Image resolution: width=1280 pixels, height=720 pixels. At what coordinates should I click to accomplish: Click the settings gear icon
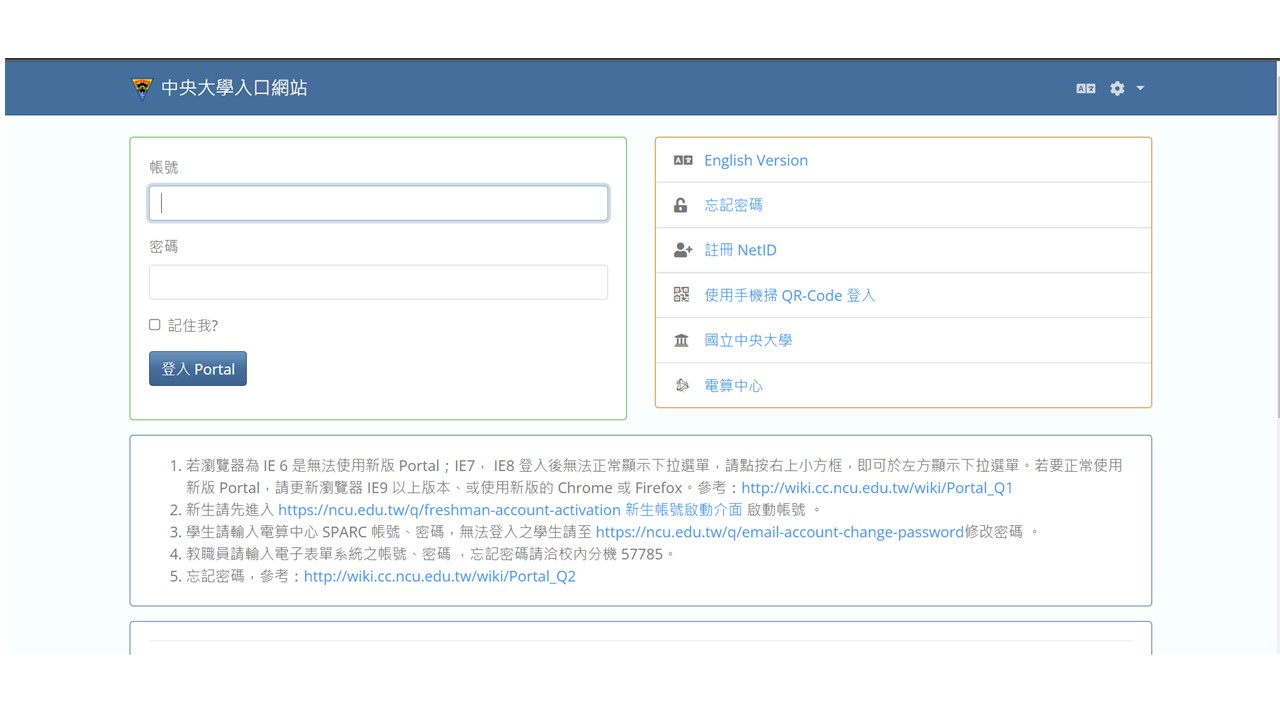(x=1117, y=88)
